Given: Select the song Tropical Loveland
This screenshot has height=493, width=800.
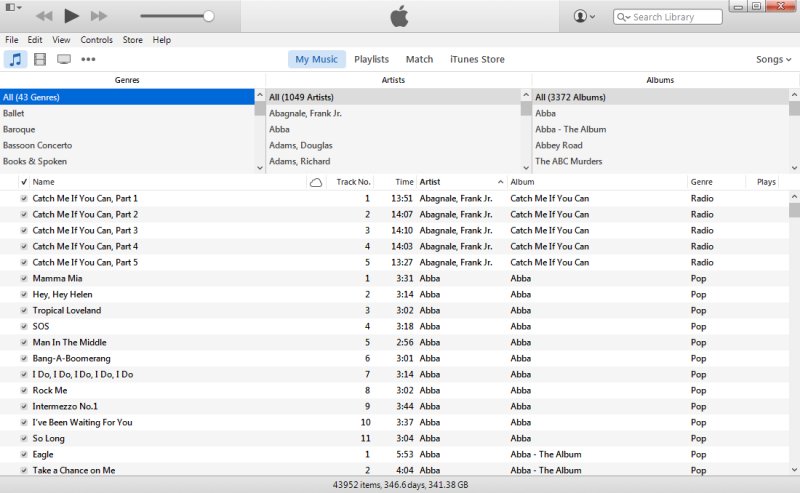Looking at the screenshot, I should coord(67,310).
